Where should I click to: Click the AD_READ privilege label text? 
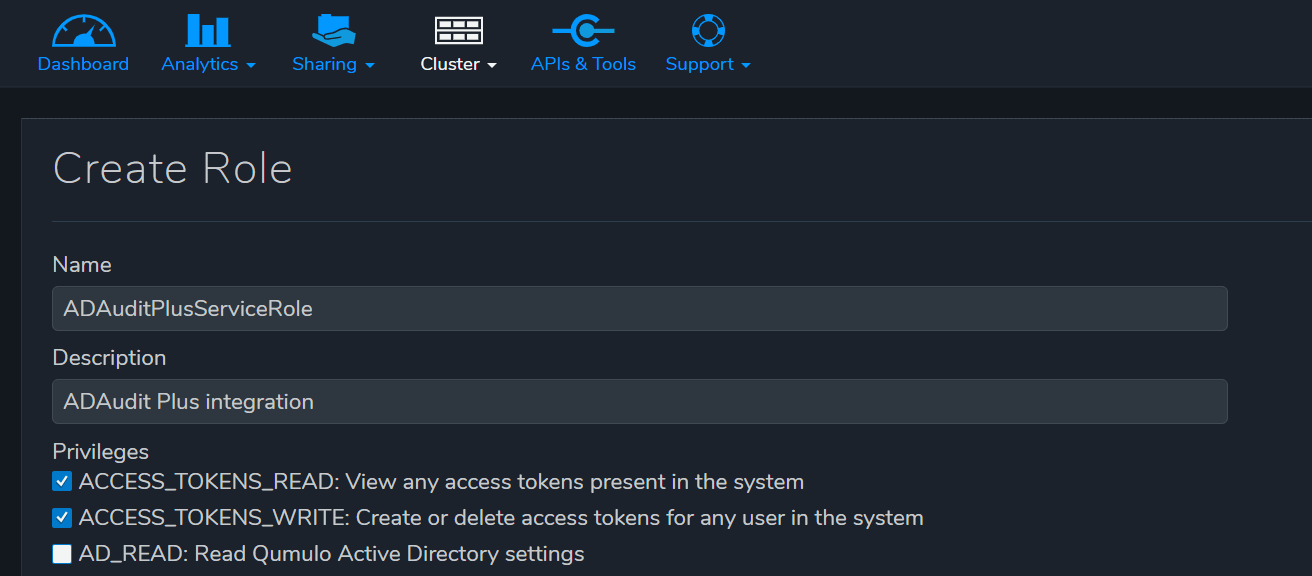pyautogui.click(x=331, y=554)
